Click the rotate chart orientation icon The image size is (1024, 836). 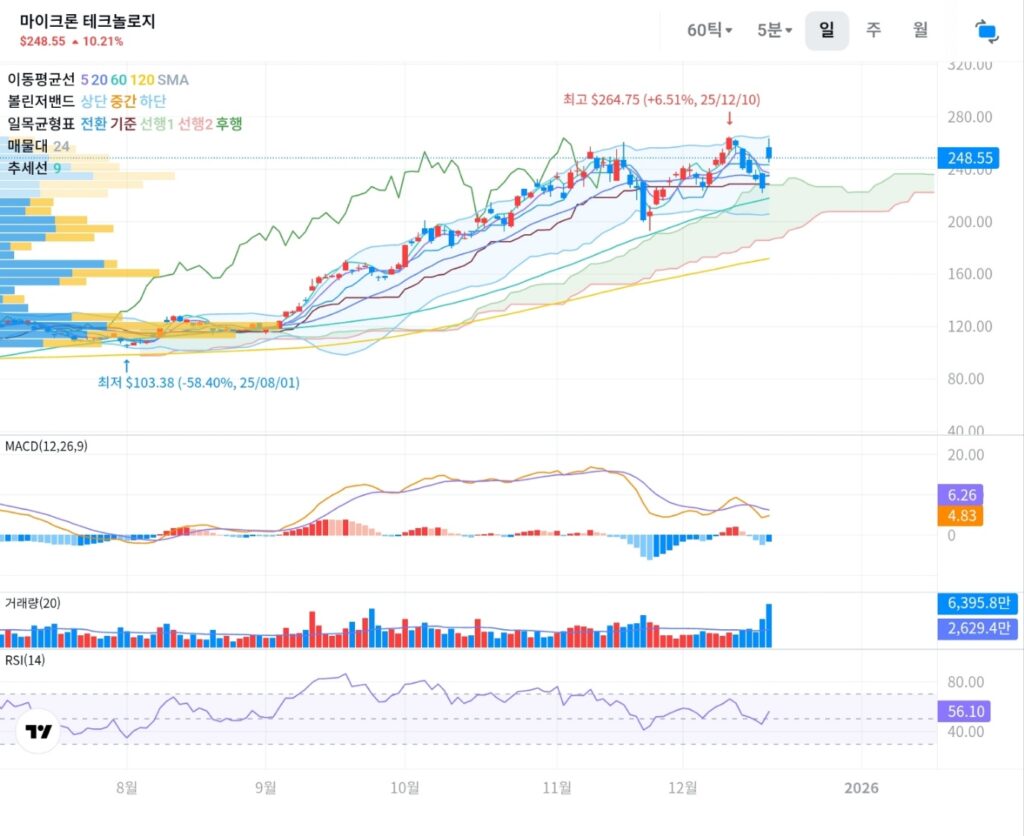click(987, 30)
